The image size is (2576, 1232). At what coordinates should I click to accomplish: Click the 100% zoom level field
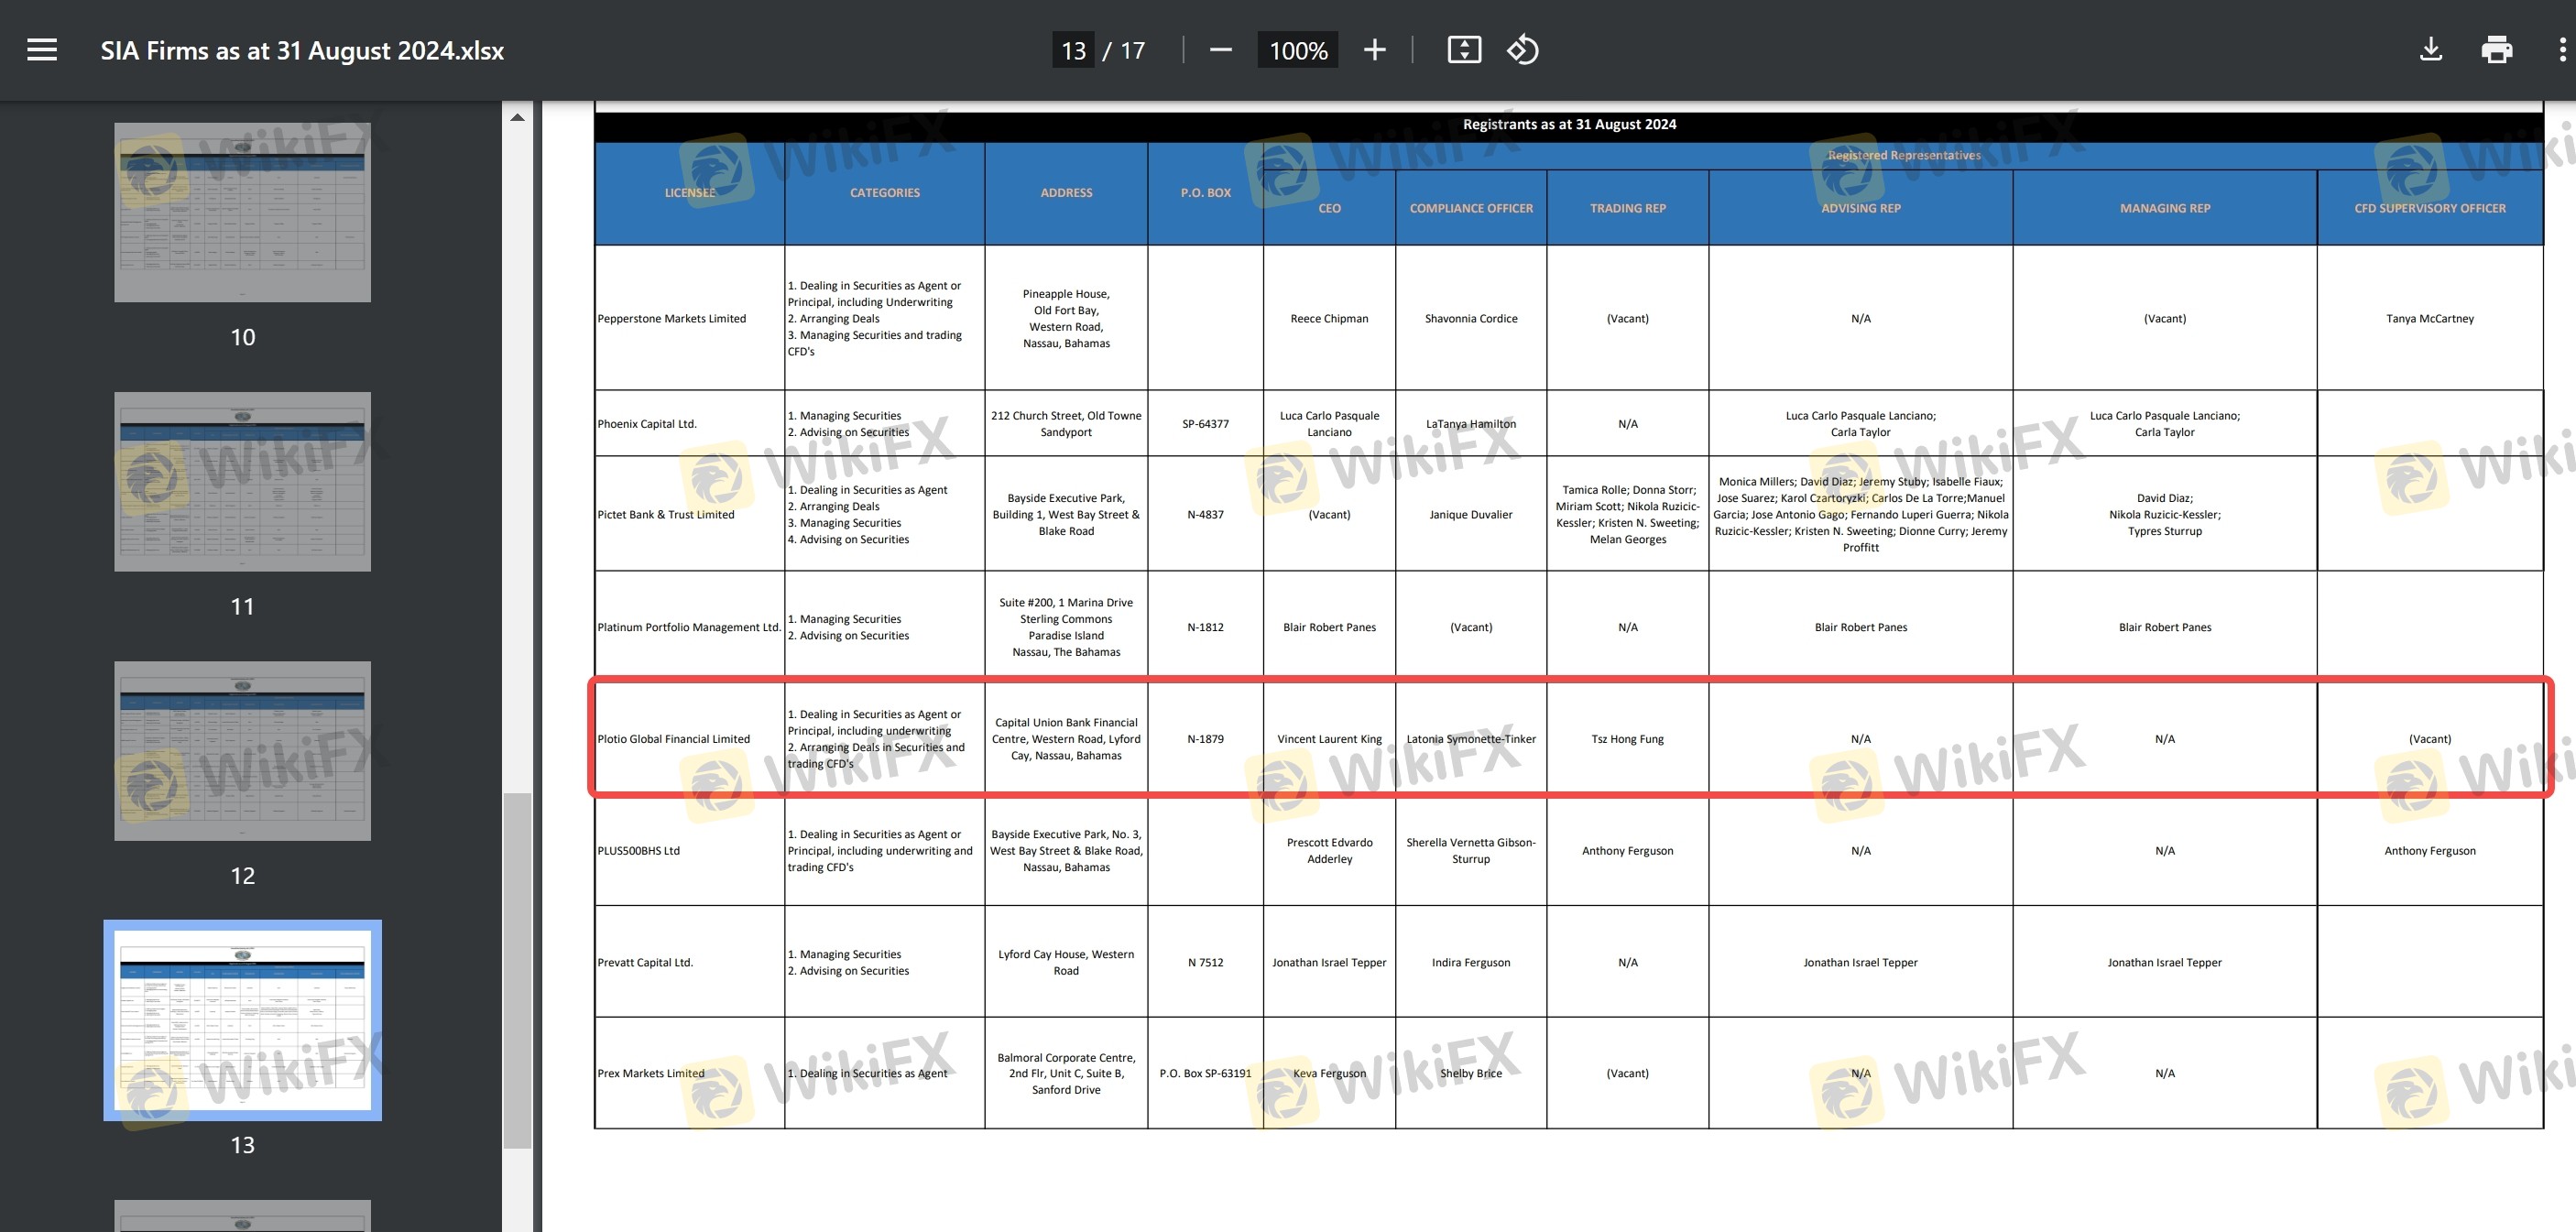pyautogui.click(x=1297, y=50)
